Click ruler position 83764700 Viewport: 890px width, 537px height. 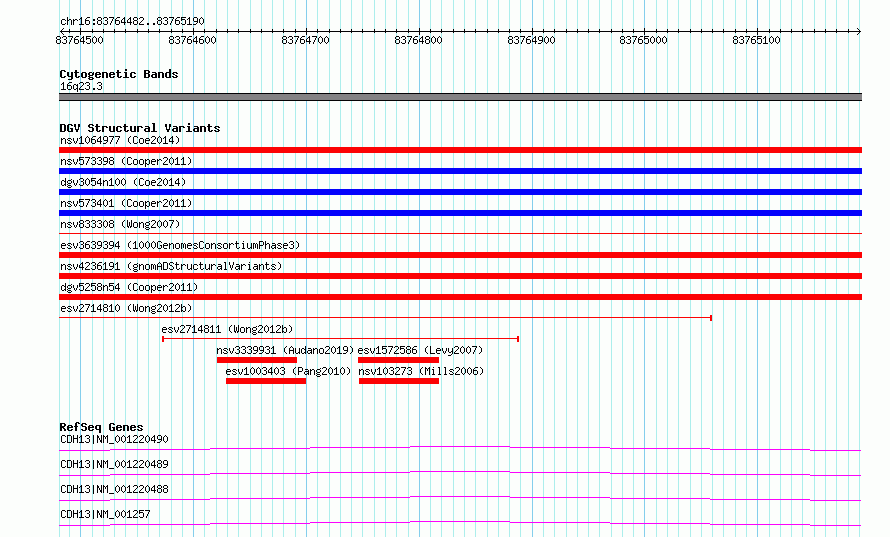click(305, 40)
